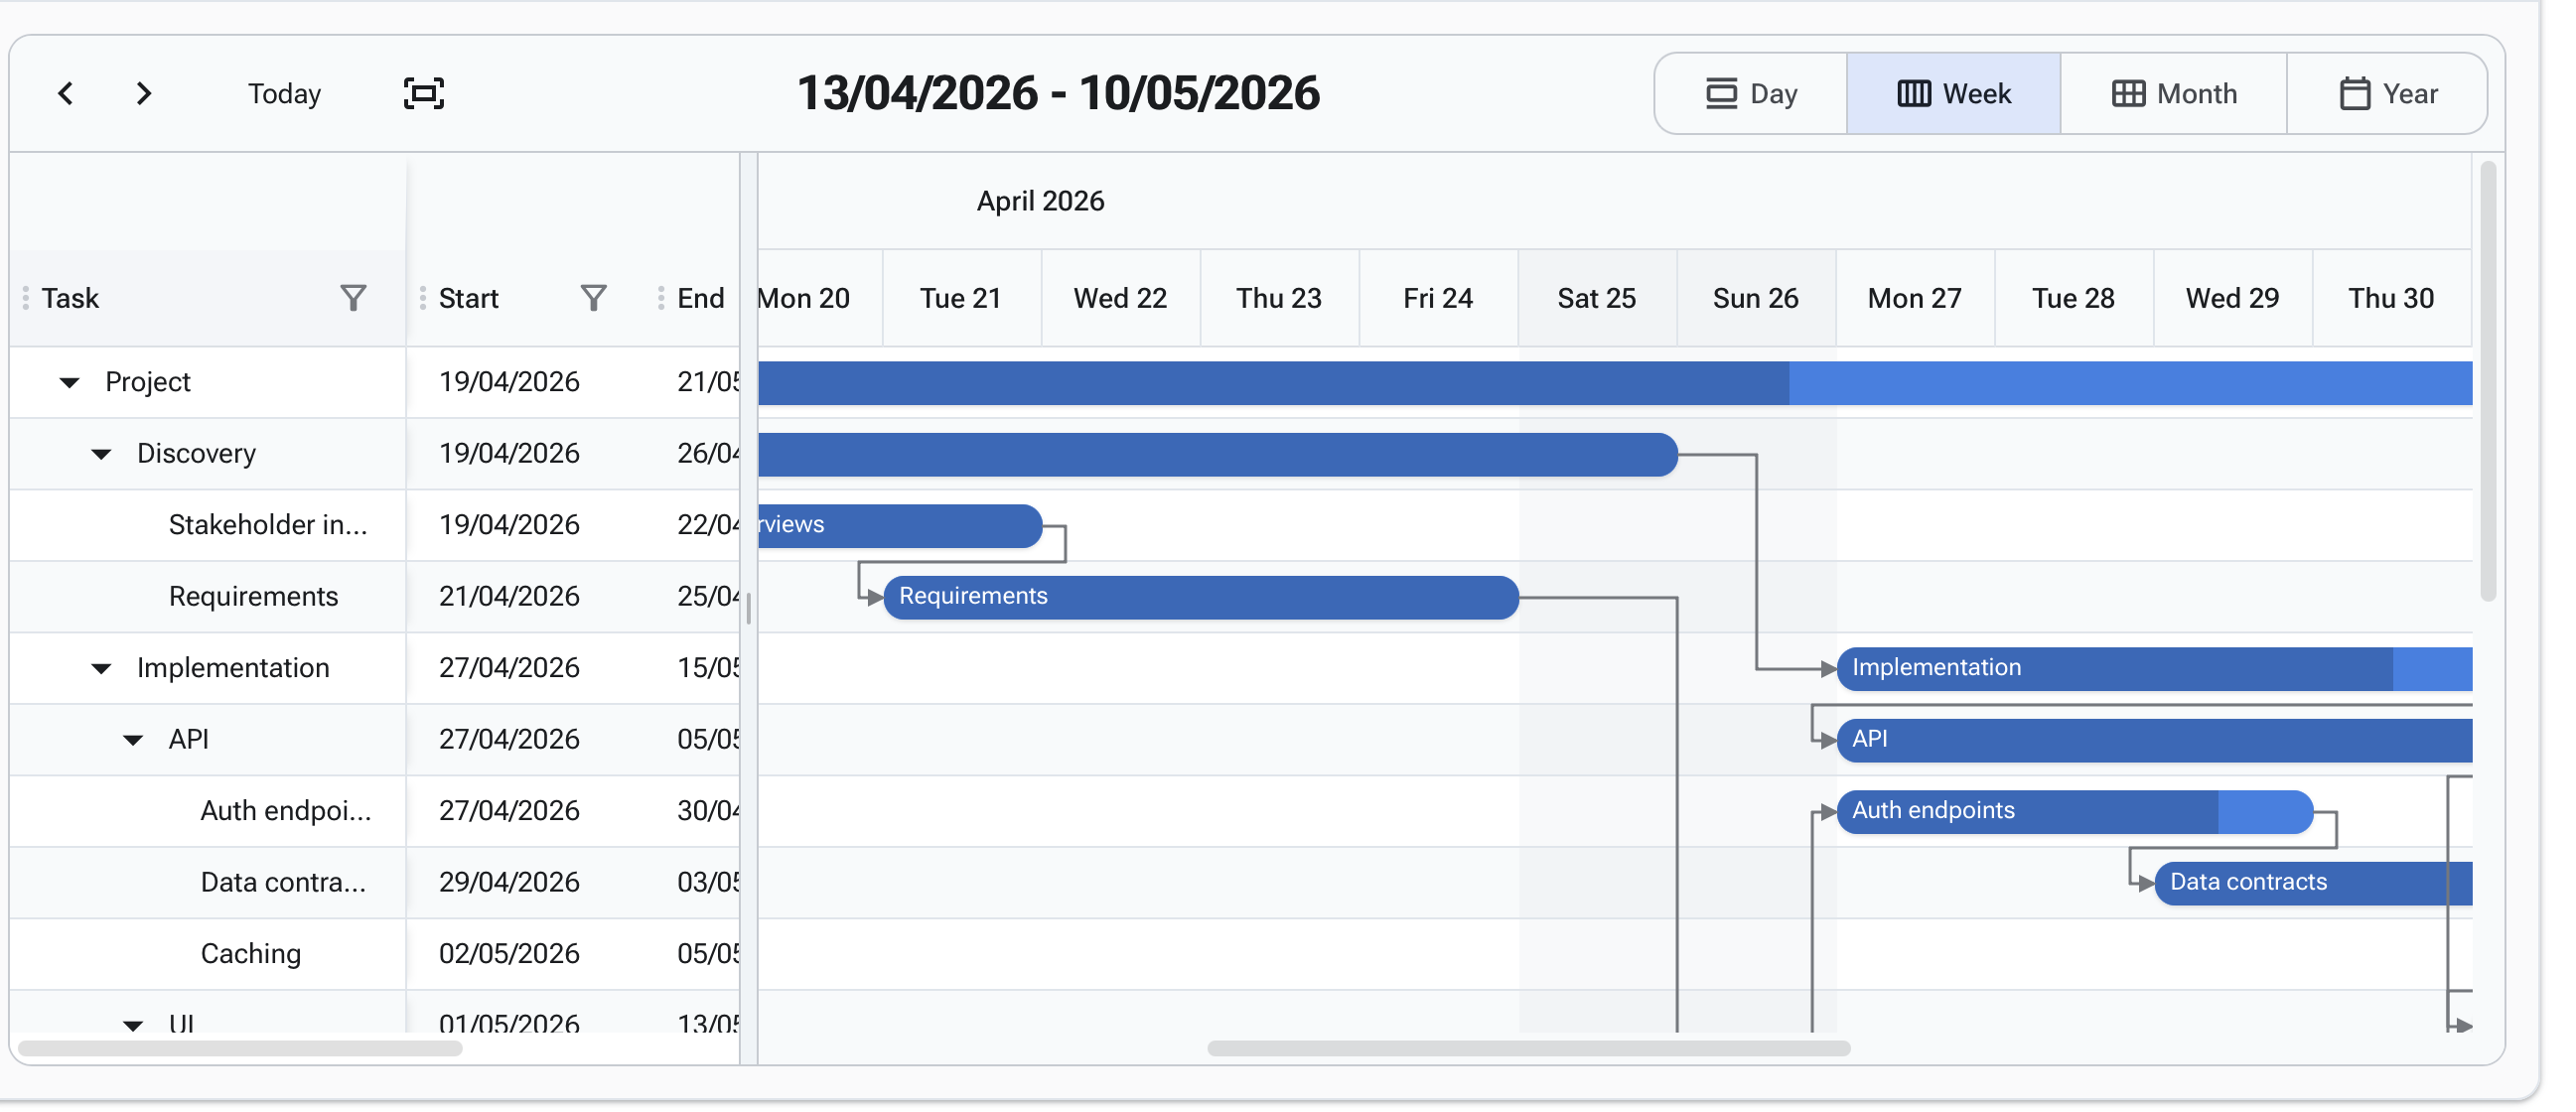Click the previous period arrow
The height and width of the screenshot is (1112, 2576).
66,94
